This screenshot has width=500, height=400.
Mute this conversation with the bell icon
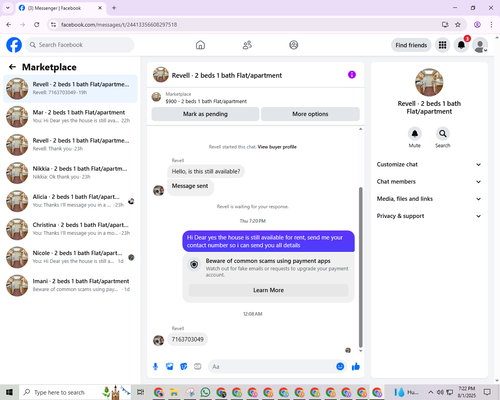[x=415, y=134]
